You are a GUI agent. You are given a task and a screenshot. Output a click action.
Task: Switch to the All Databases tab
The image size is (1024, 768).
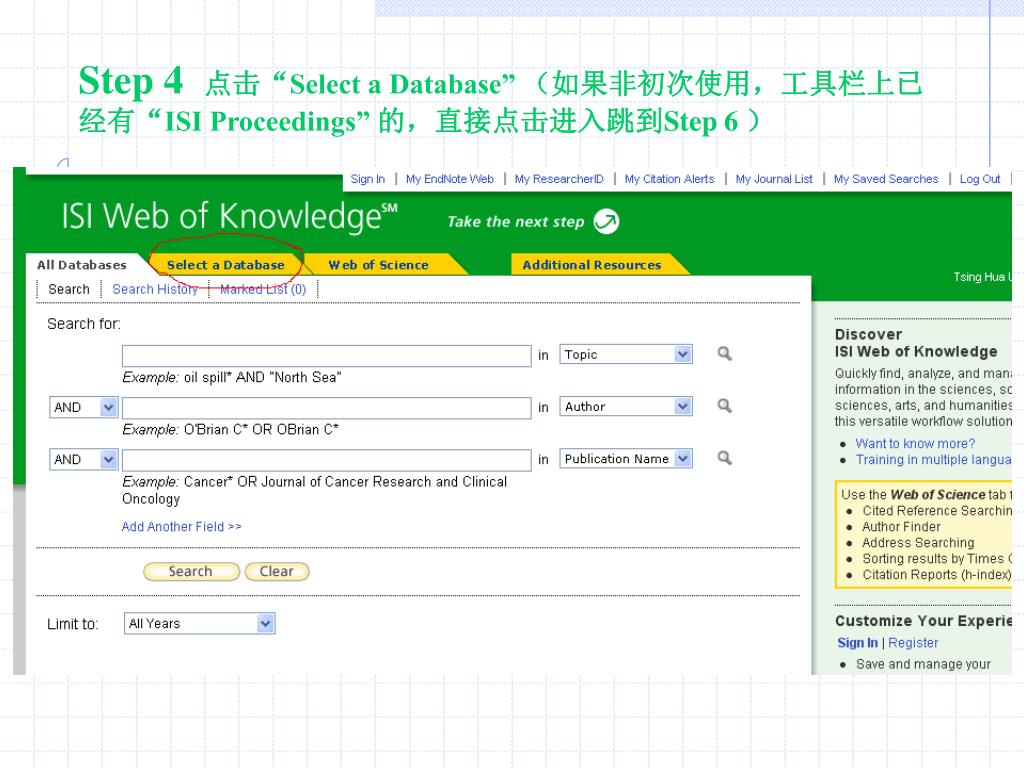tap(82, 264)
